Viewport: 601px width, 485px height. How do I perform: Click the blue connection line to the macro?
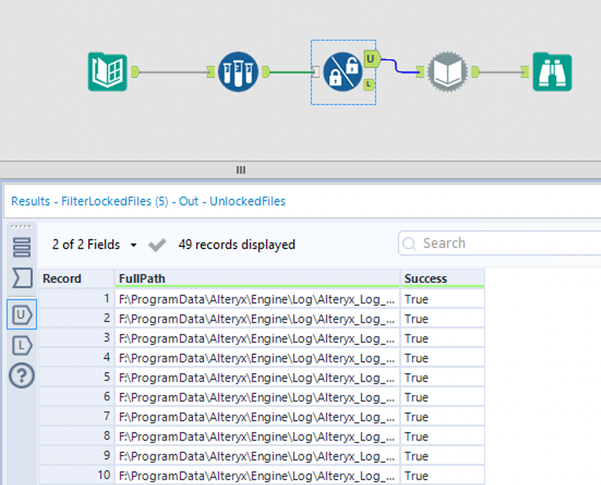[397, 66]
